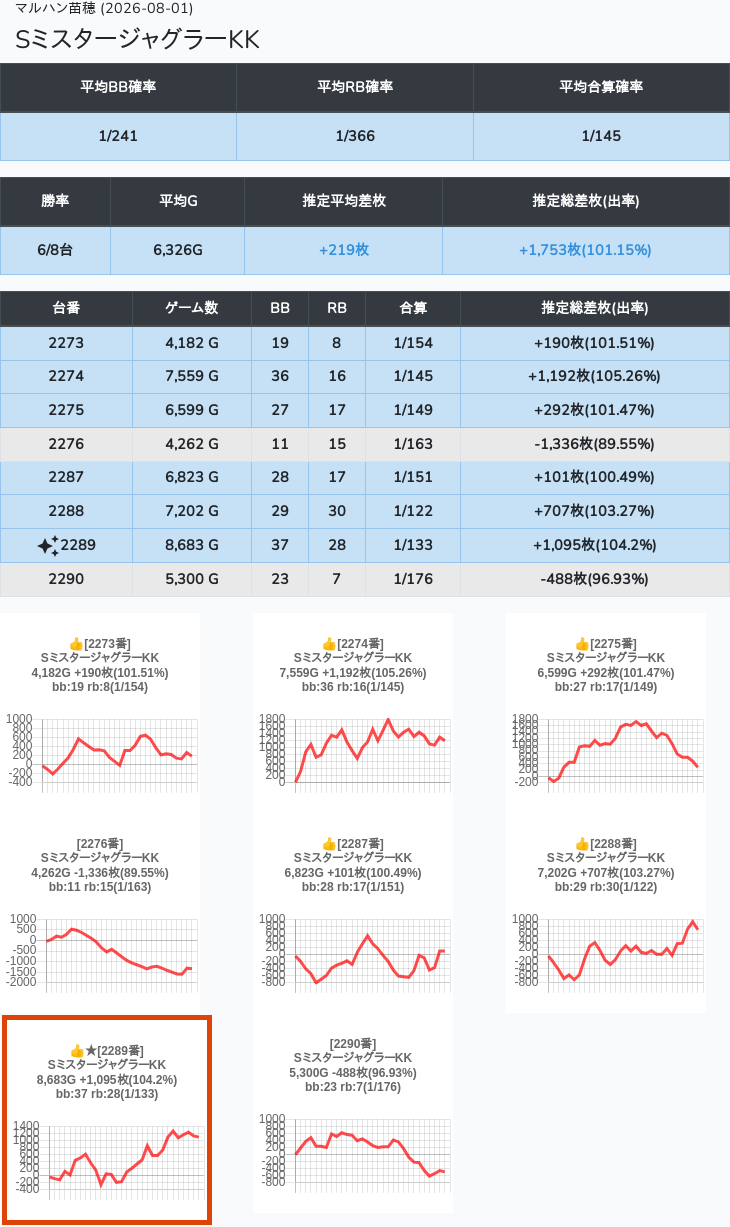730x1227 pixels.
Task: Click the thumbs-up icon on the 2287番 graph card
Action: click(328, 844)
